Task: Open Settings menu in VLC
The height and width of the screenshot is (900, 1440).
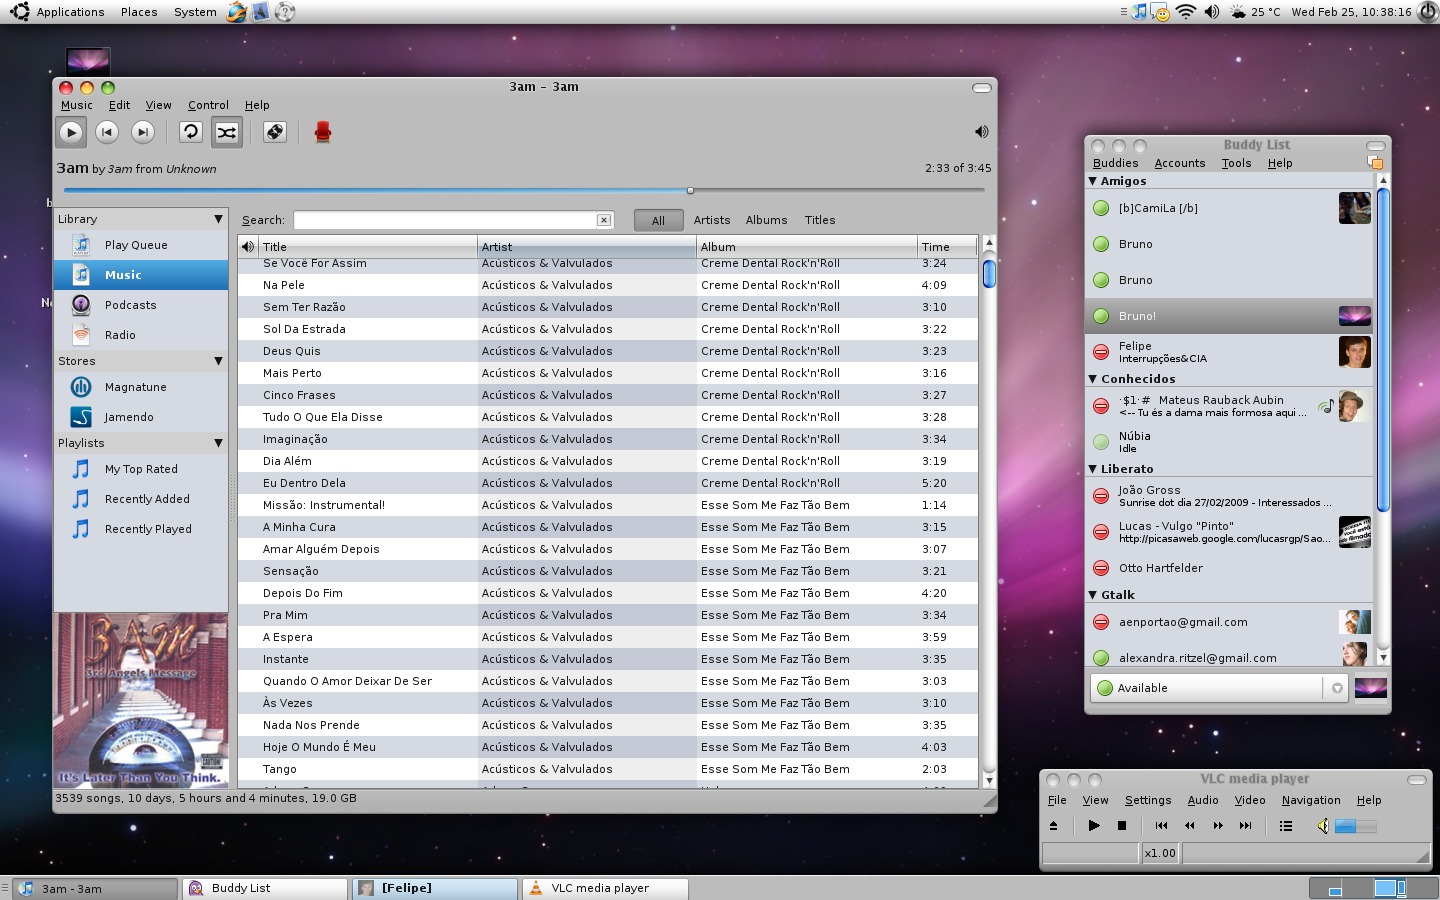Action: click(x=1148, y=800)
